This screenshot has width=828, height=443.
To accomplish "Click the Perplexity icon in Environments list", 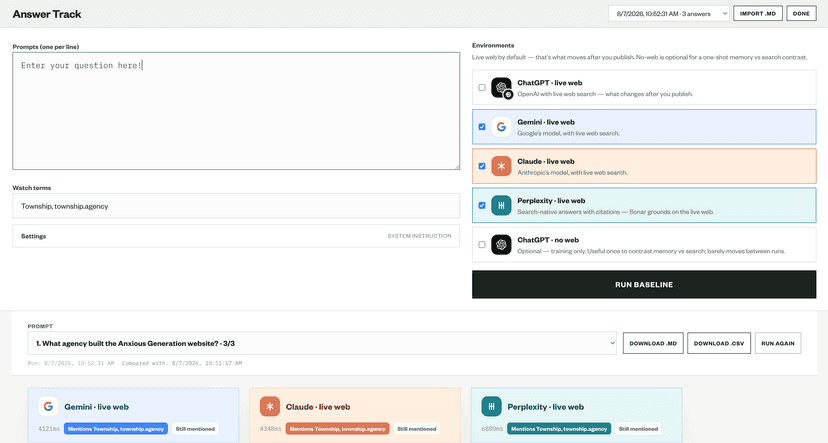I will coord(501,205).
